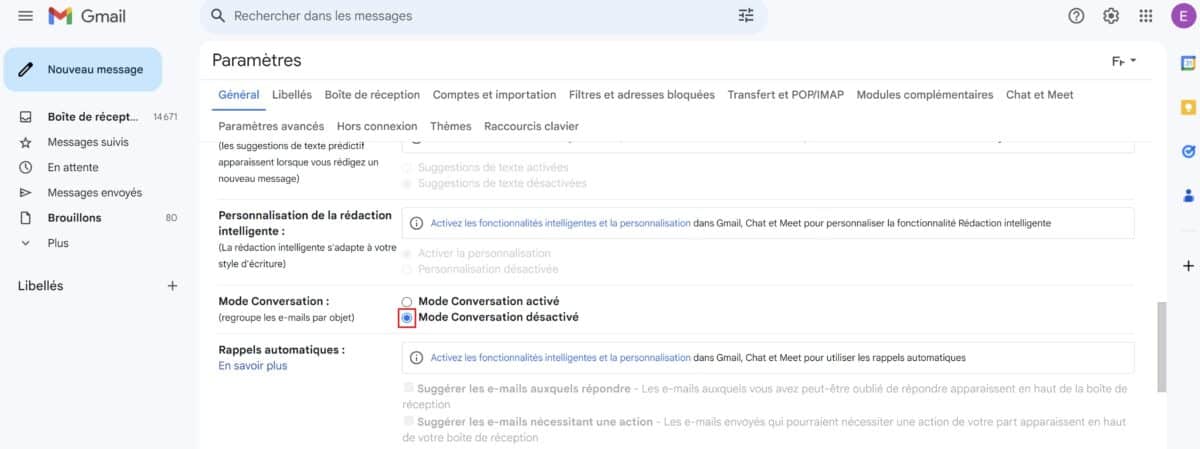Create a new label plus icon
This screenshot has width=1200, height=449.
coord(172,286)
